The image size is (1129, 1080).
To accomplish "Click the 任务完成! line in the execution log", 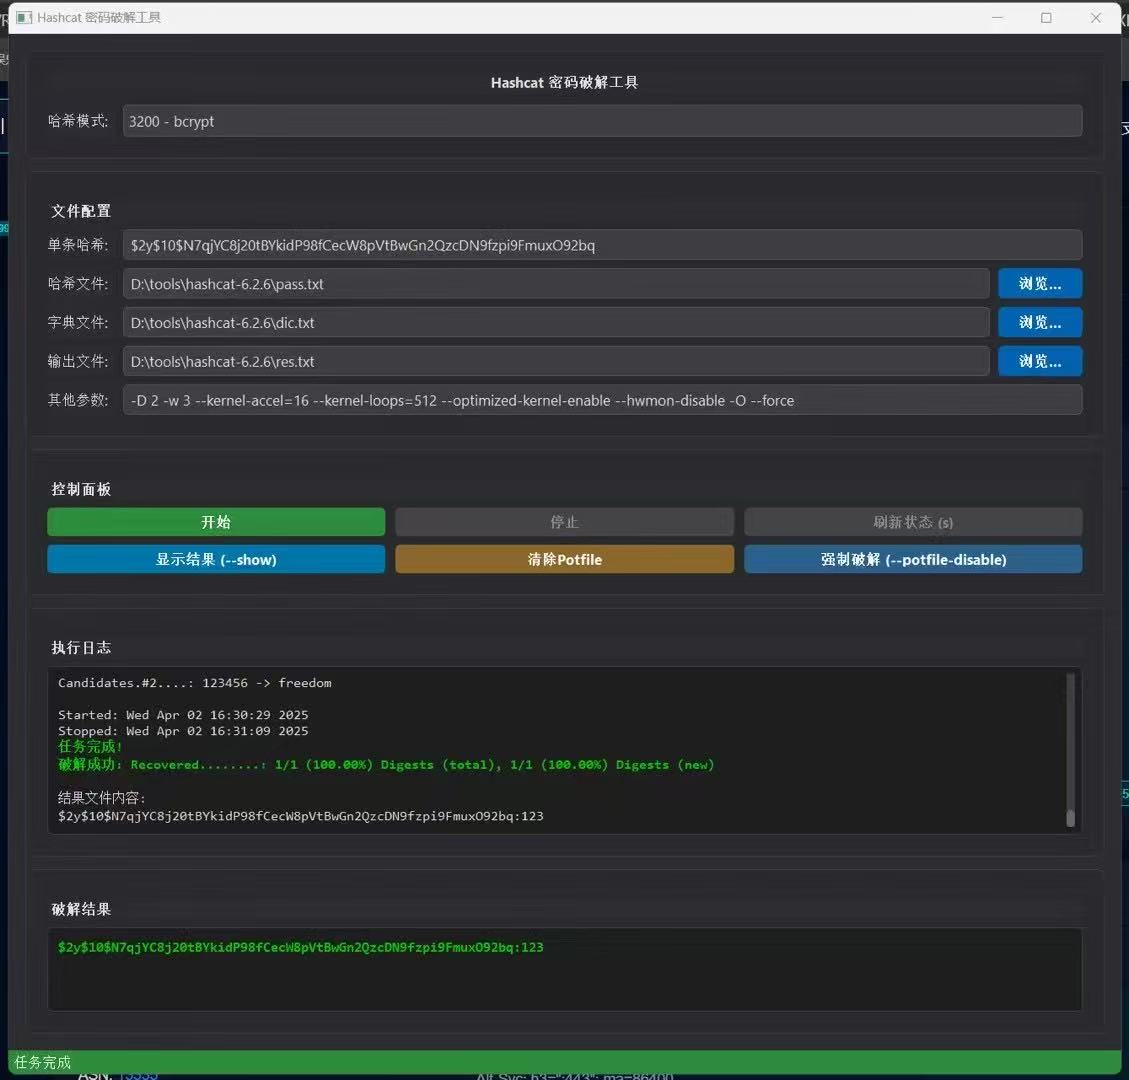I will (x=90, y=747).
